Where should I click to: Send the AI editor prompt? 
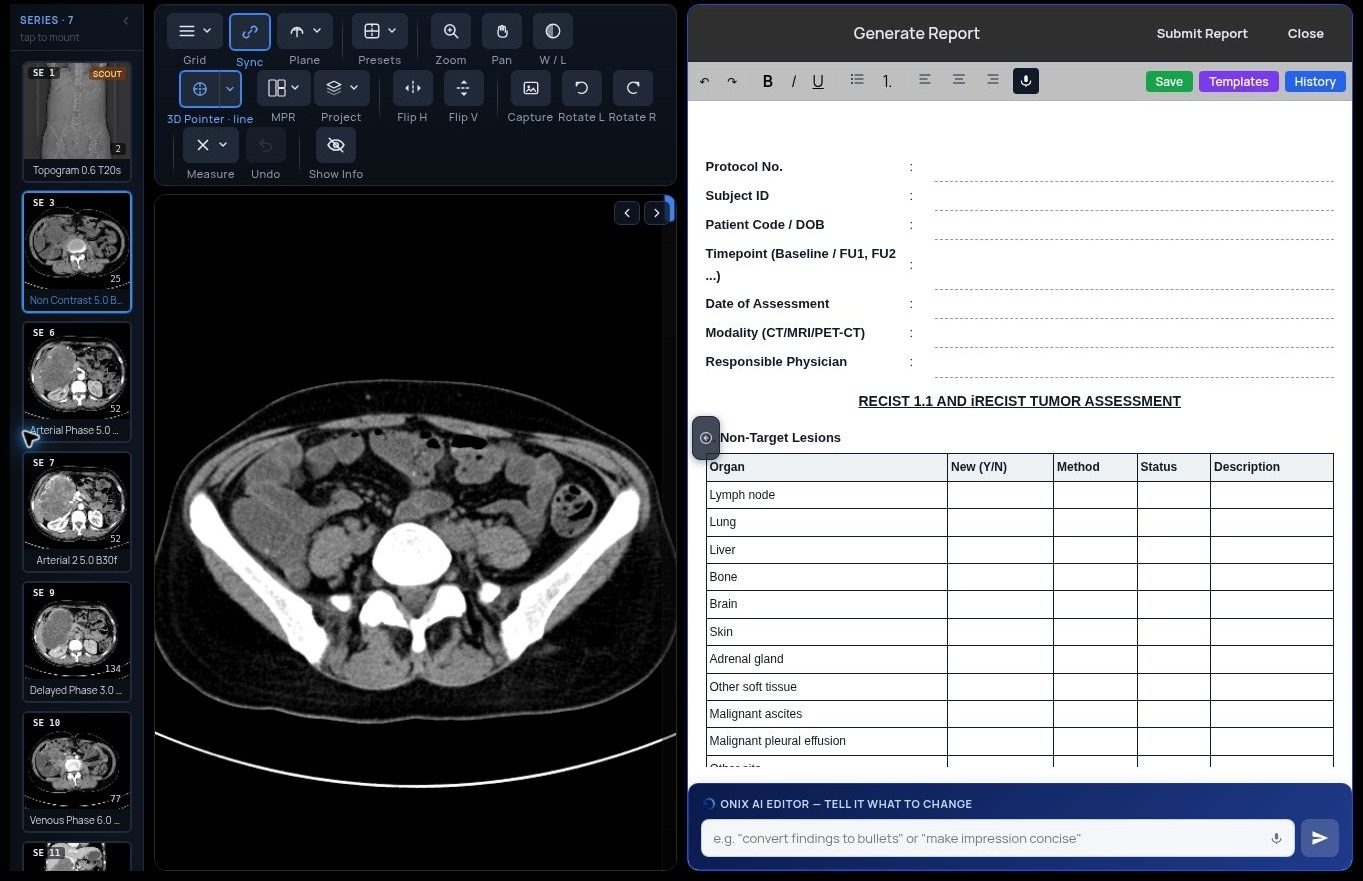pos(1320,838)
